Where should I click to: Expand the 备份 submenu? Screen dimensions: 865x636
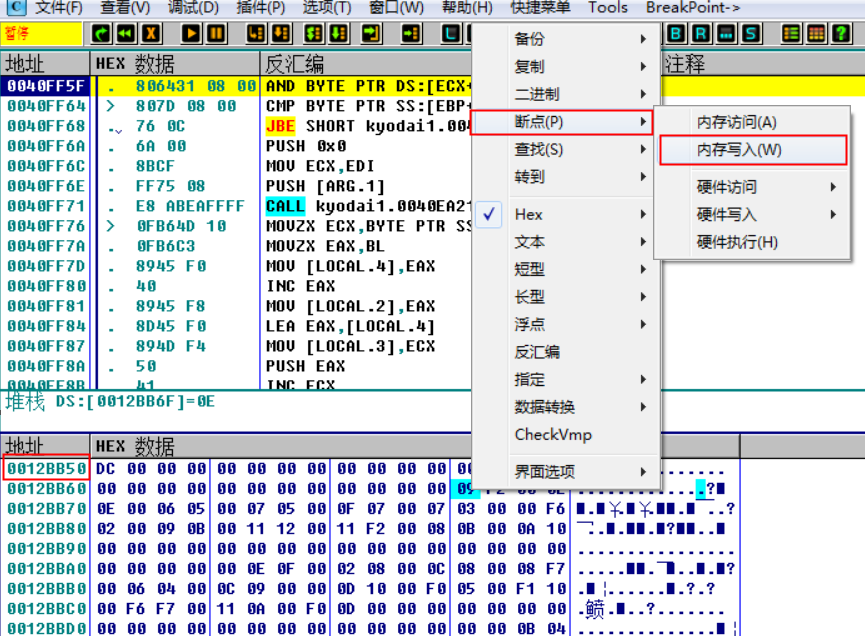pyautogui.click(x=565, y=39)
